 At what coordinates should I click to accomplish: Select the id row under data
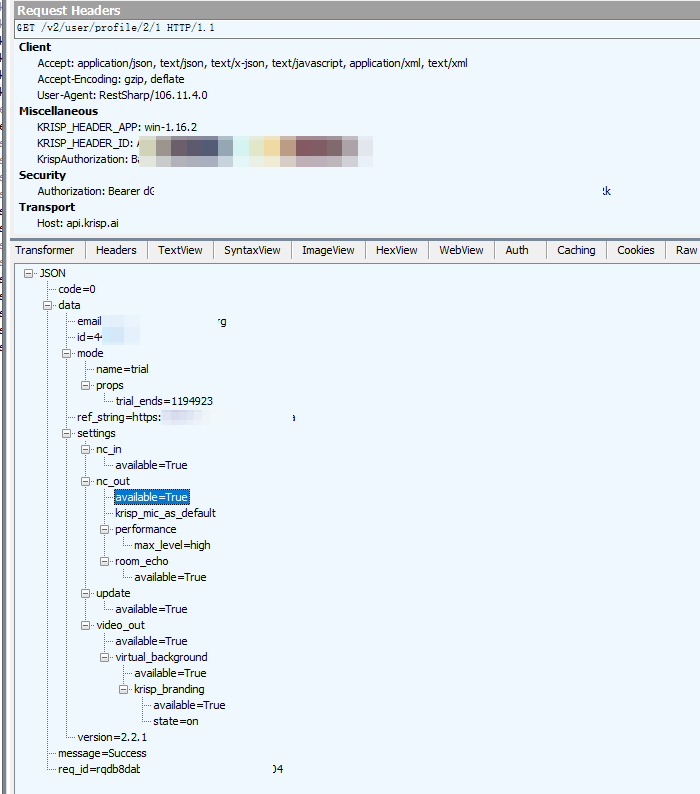click(108, 337)
